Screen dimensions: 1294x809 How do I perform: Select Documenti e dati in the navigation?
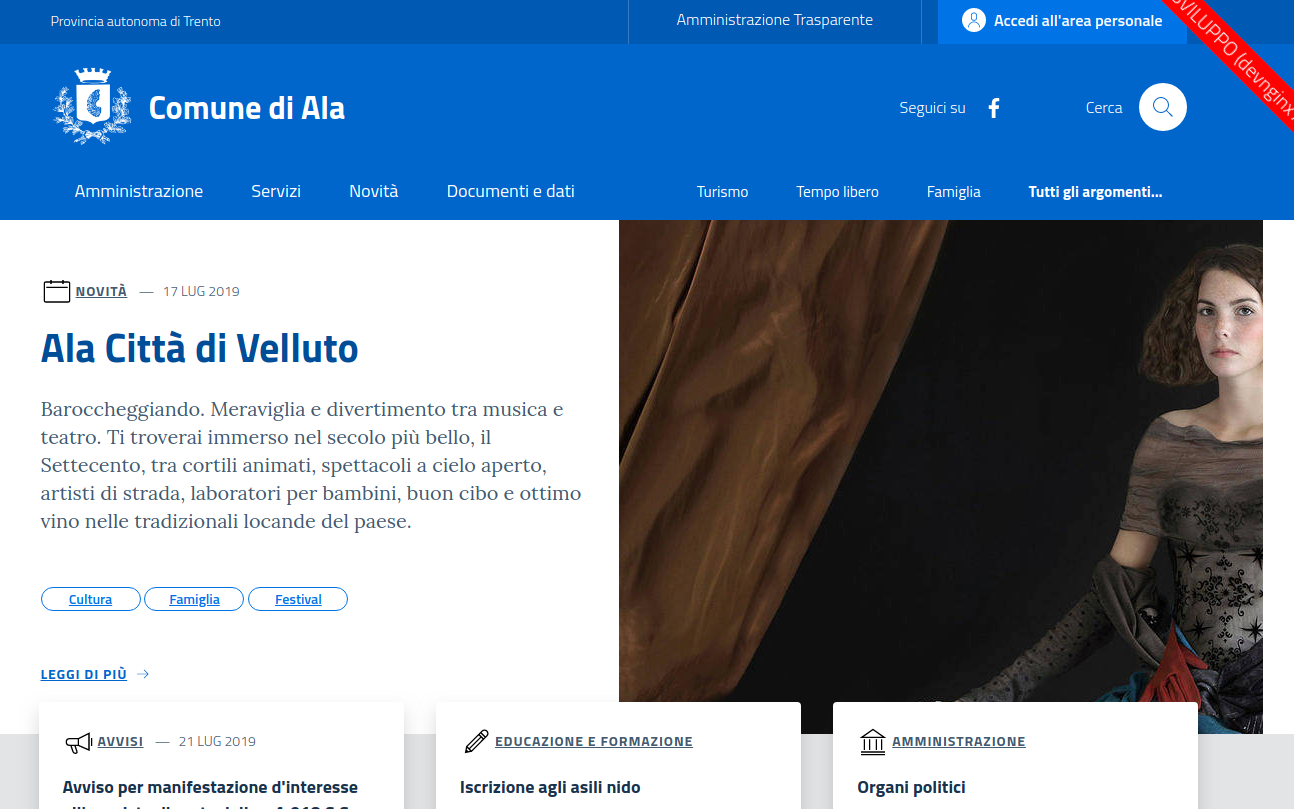pyautogui.click(x=511, y=191)
